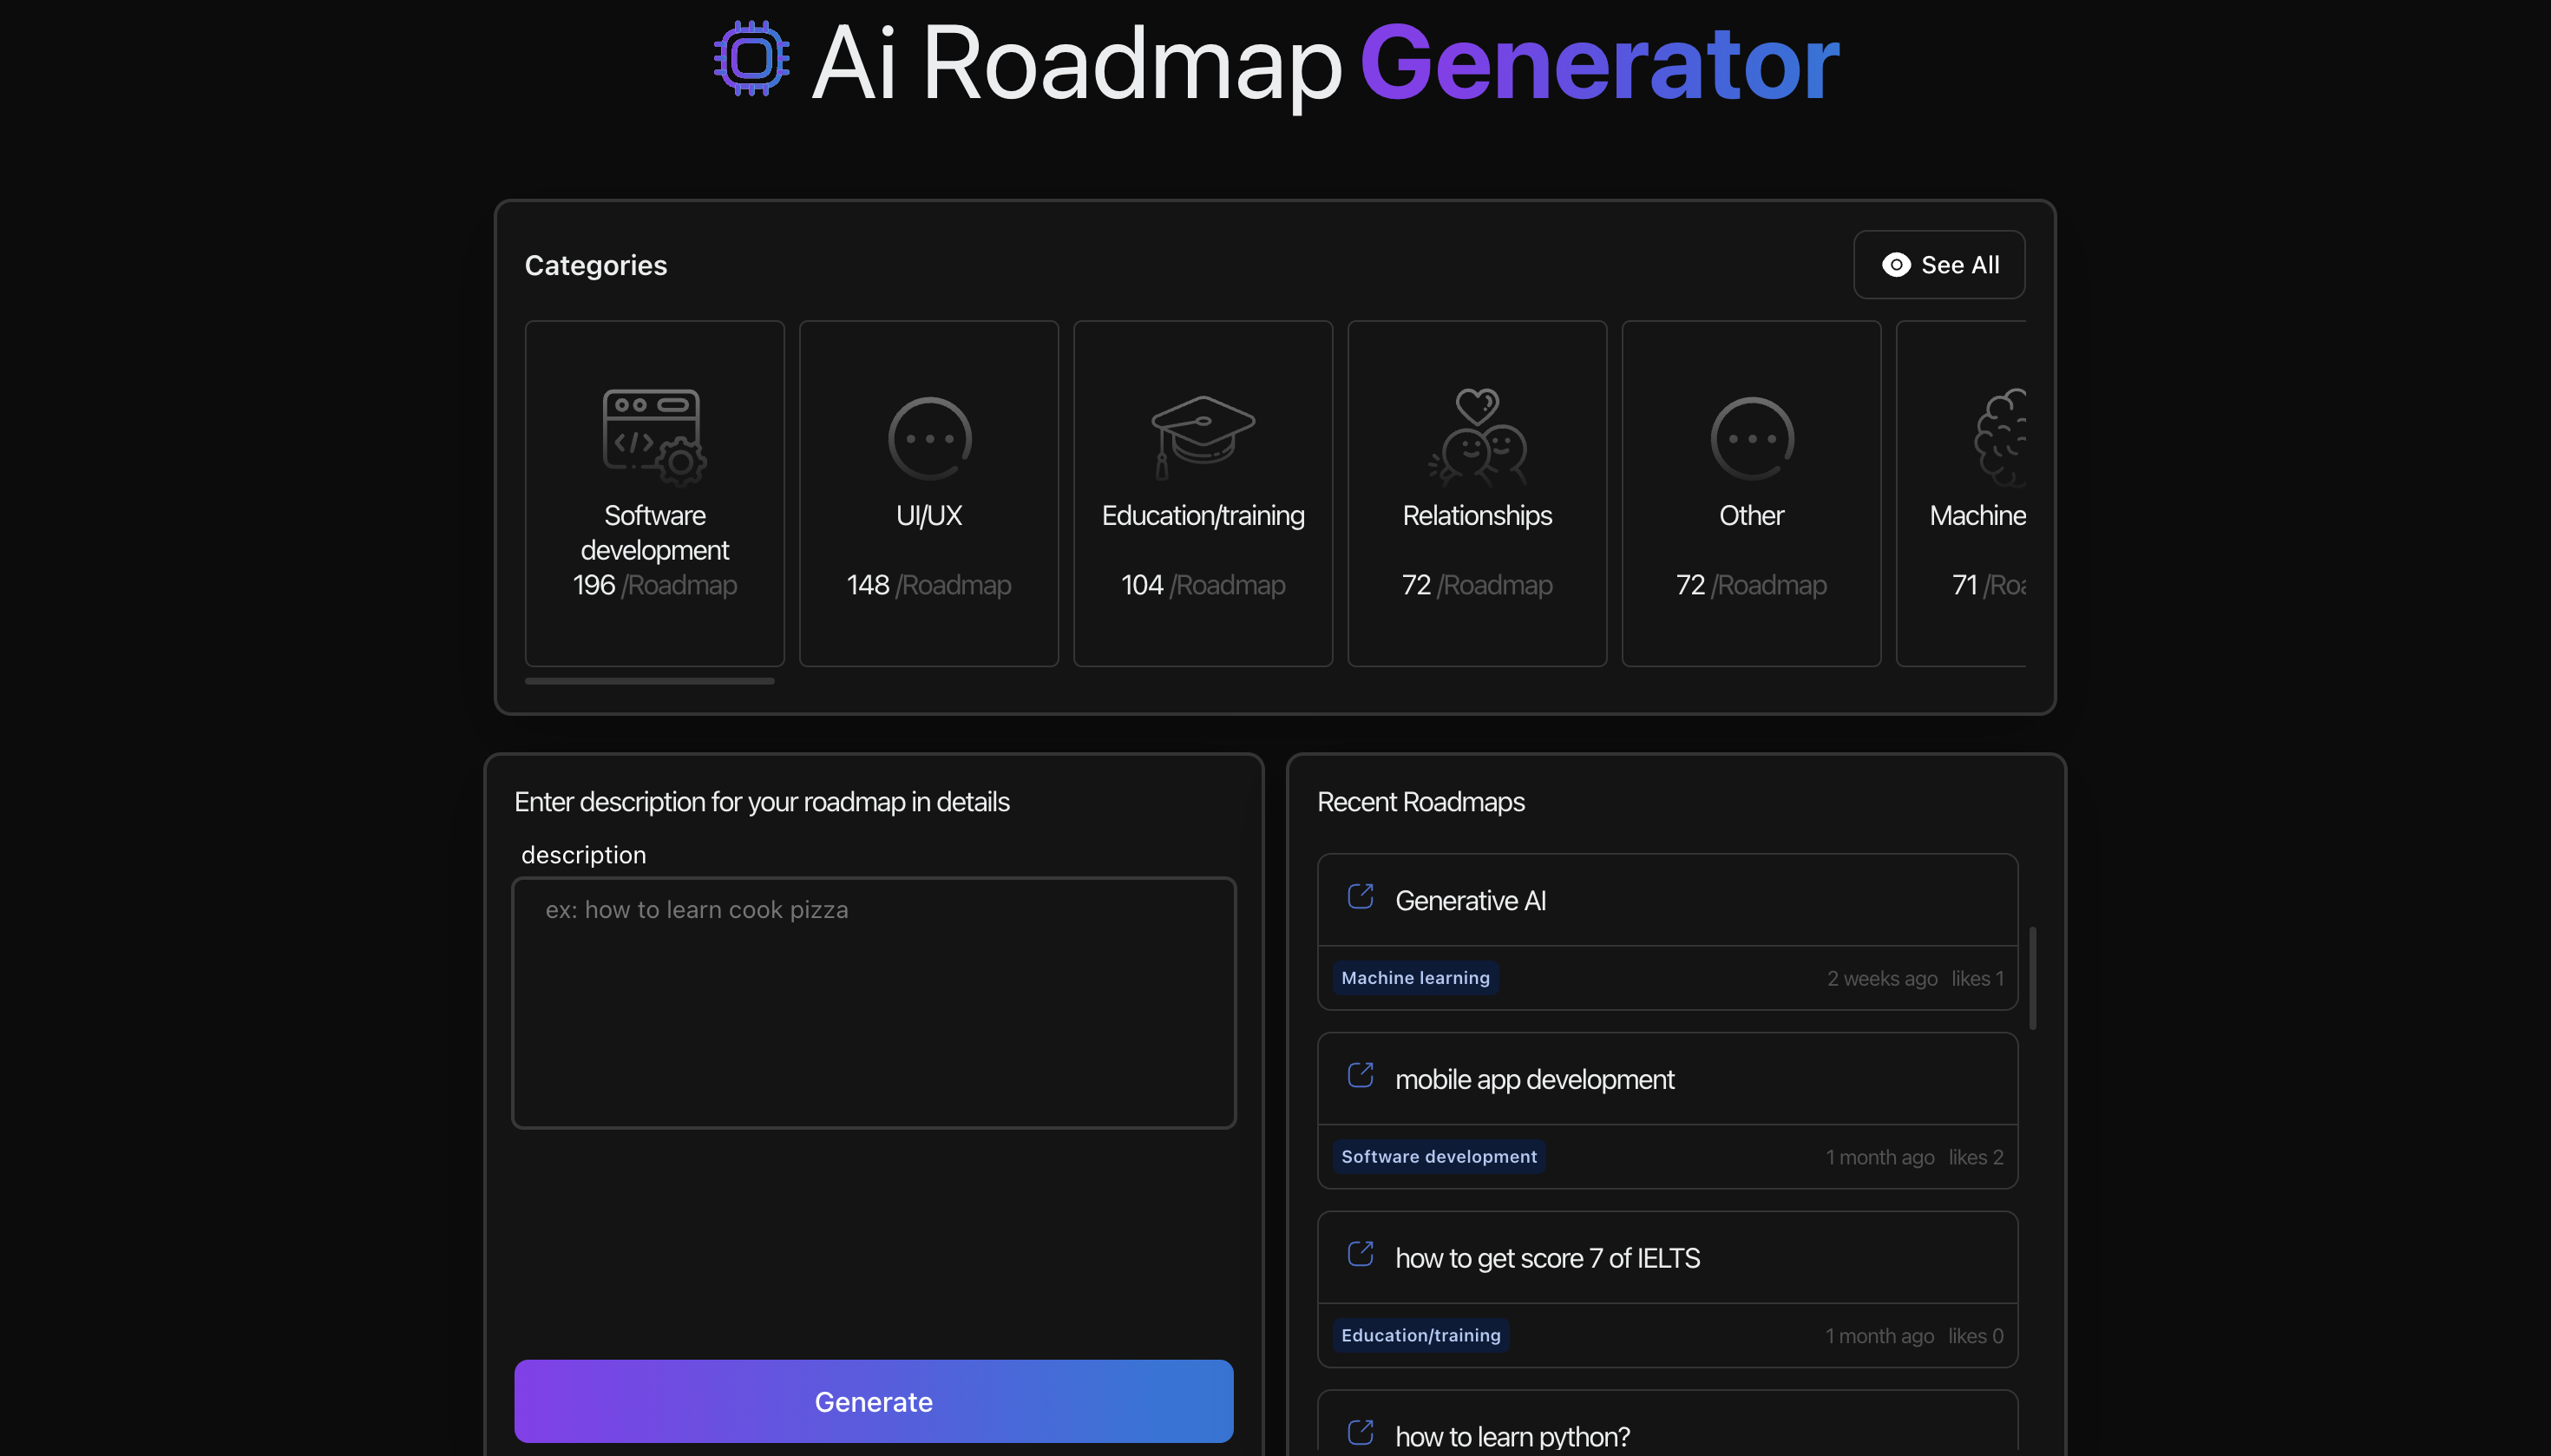Click the Education/training graduation cap icon
The height and width of the screenshot is (1456, 2551).
[x=1202, y=437]
